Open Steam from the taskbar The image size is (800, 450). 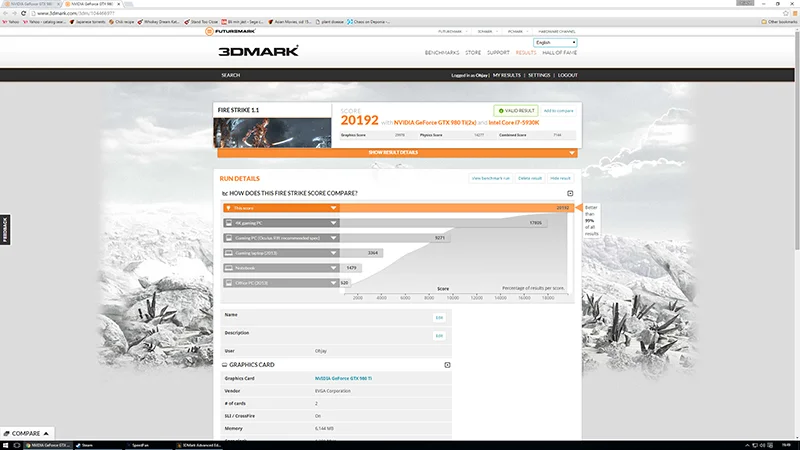coord(85,445)
